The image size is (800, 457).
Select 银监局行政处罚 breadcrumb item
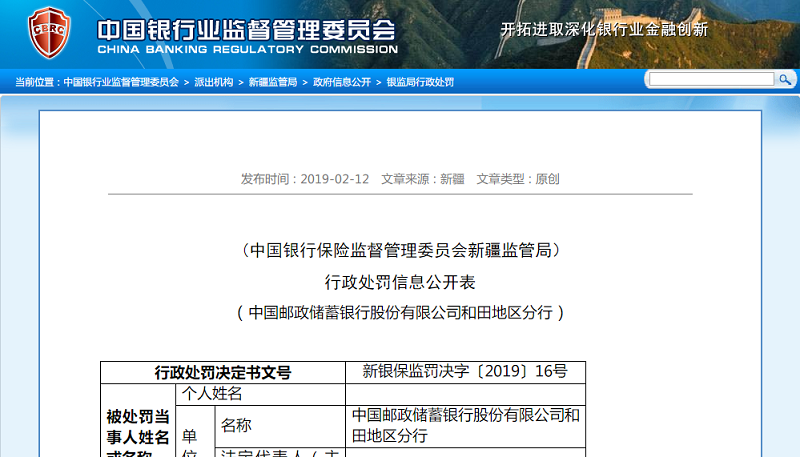click(x=420, y=82)
